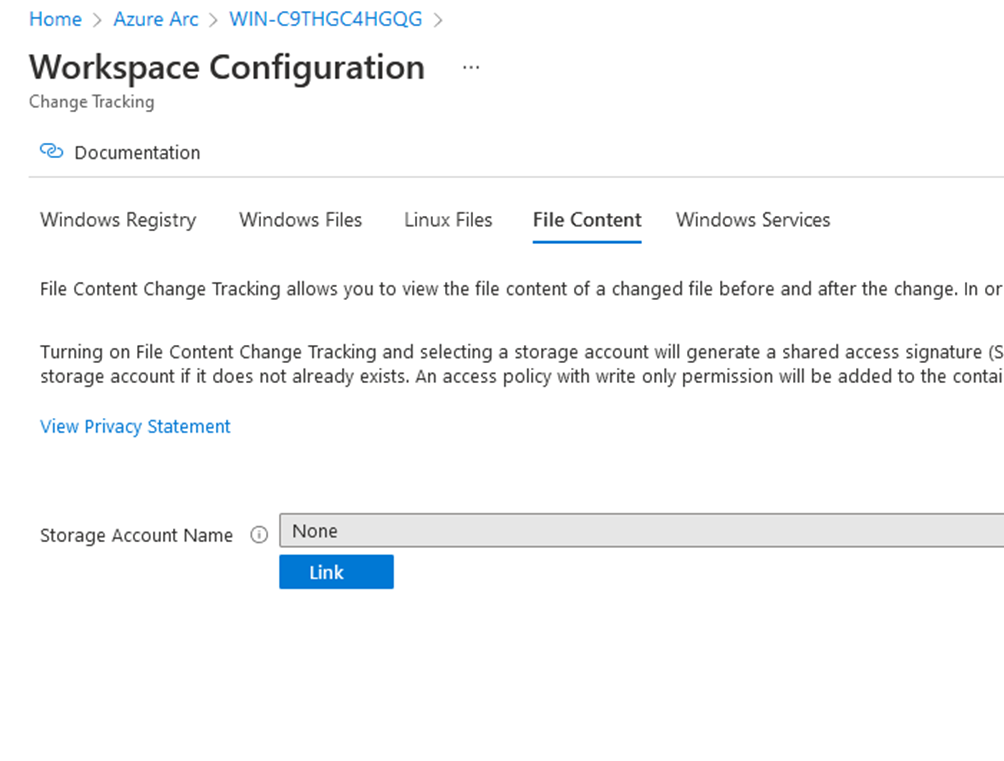The height and width of the screenshot is (761, 1004).
Task: Open the Documentation link icon
Action: [51, 152]
